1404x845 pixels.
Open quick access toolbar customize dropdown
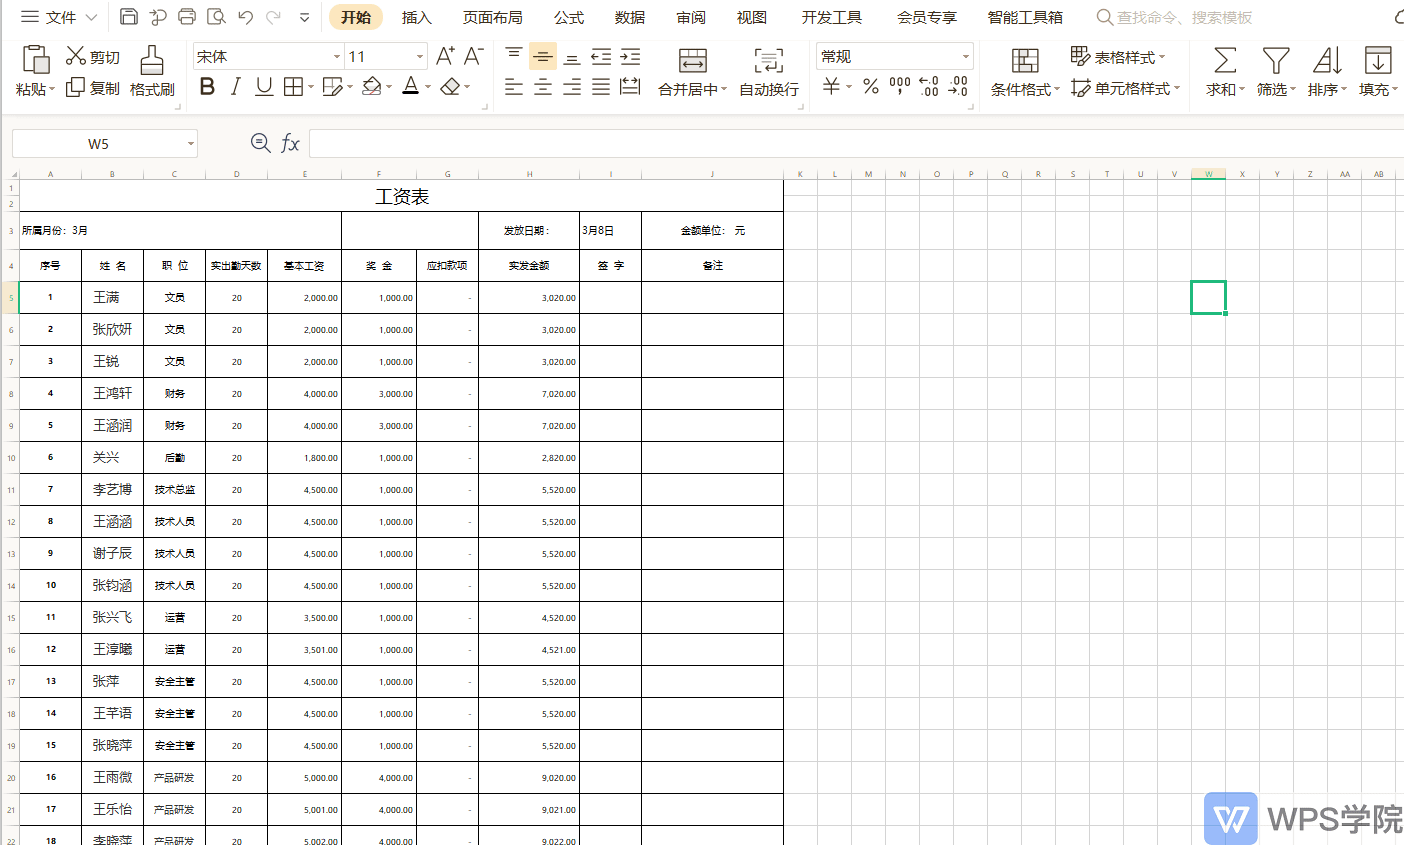[304, 17]
